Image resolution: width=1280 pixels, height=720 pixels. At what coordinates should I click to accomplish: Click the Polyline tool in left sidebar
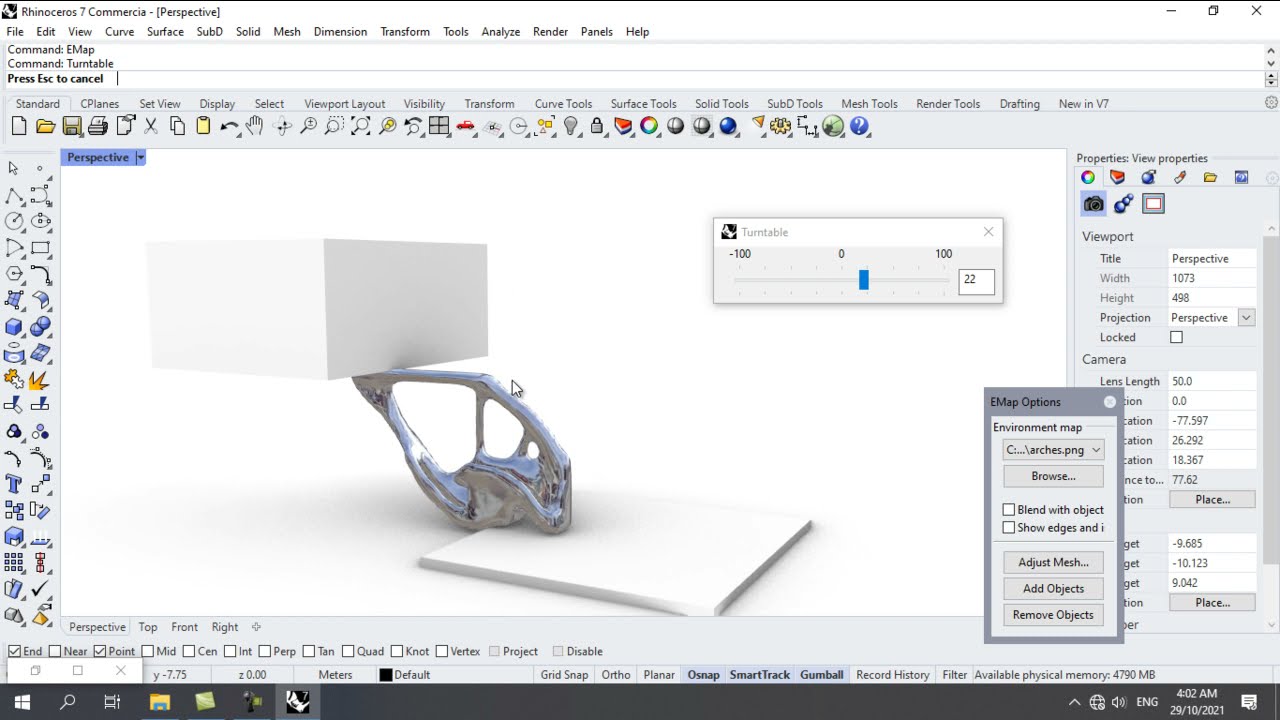point(14,195)
